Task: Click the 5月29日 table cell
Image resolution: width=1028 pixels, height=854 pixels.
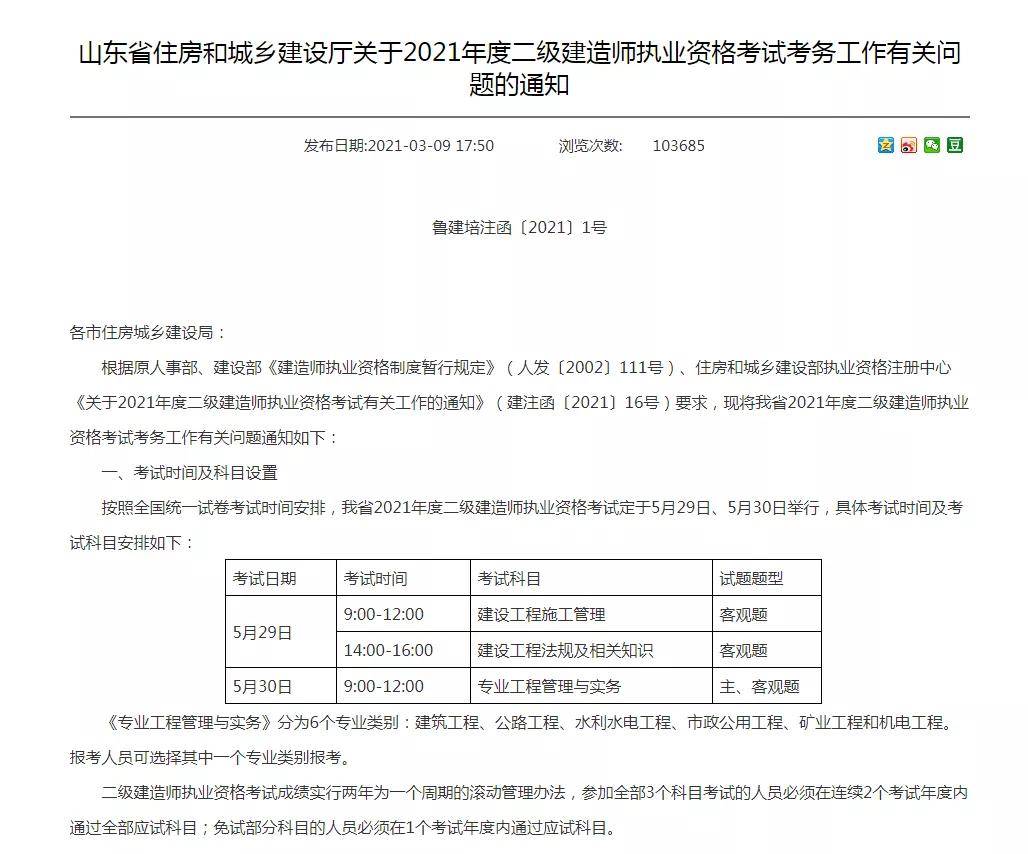Action: [281, 632]
